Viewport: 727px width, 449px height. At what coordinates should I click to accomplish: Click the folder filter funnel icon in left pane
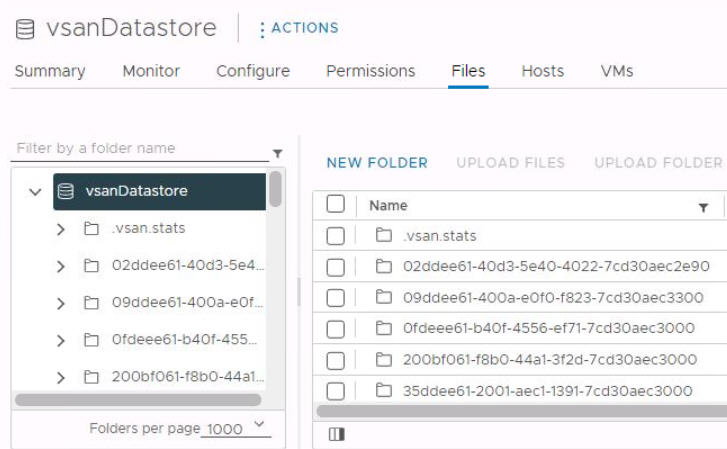point(277,153)
